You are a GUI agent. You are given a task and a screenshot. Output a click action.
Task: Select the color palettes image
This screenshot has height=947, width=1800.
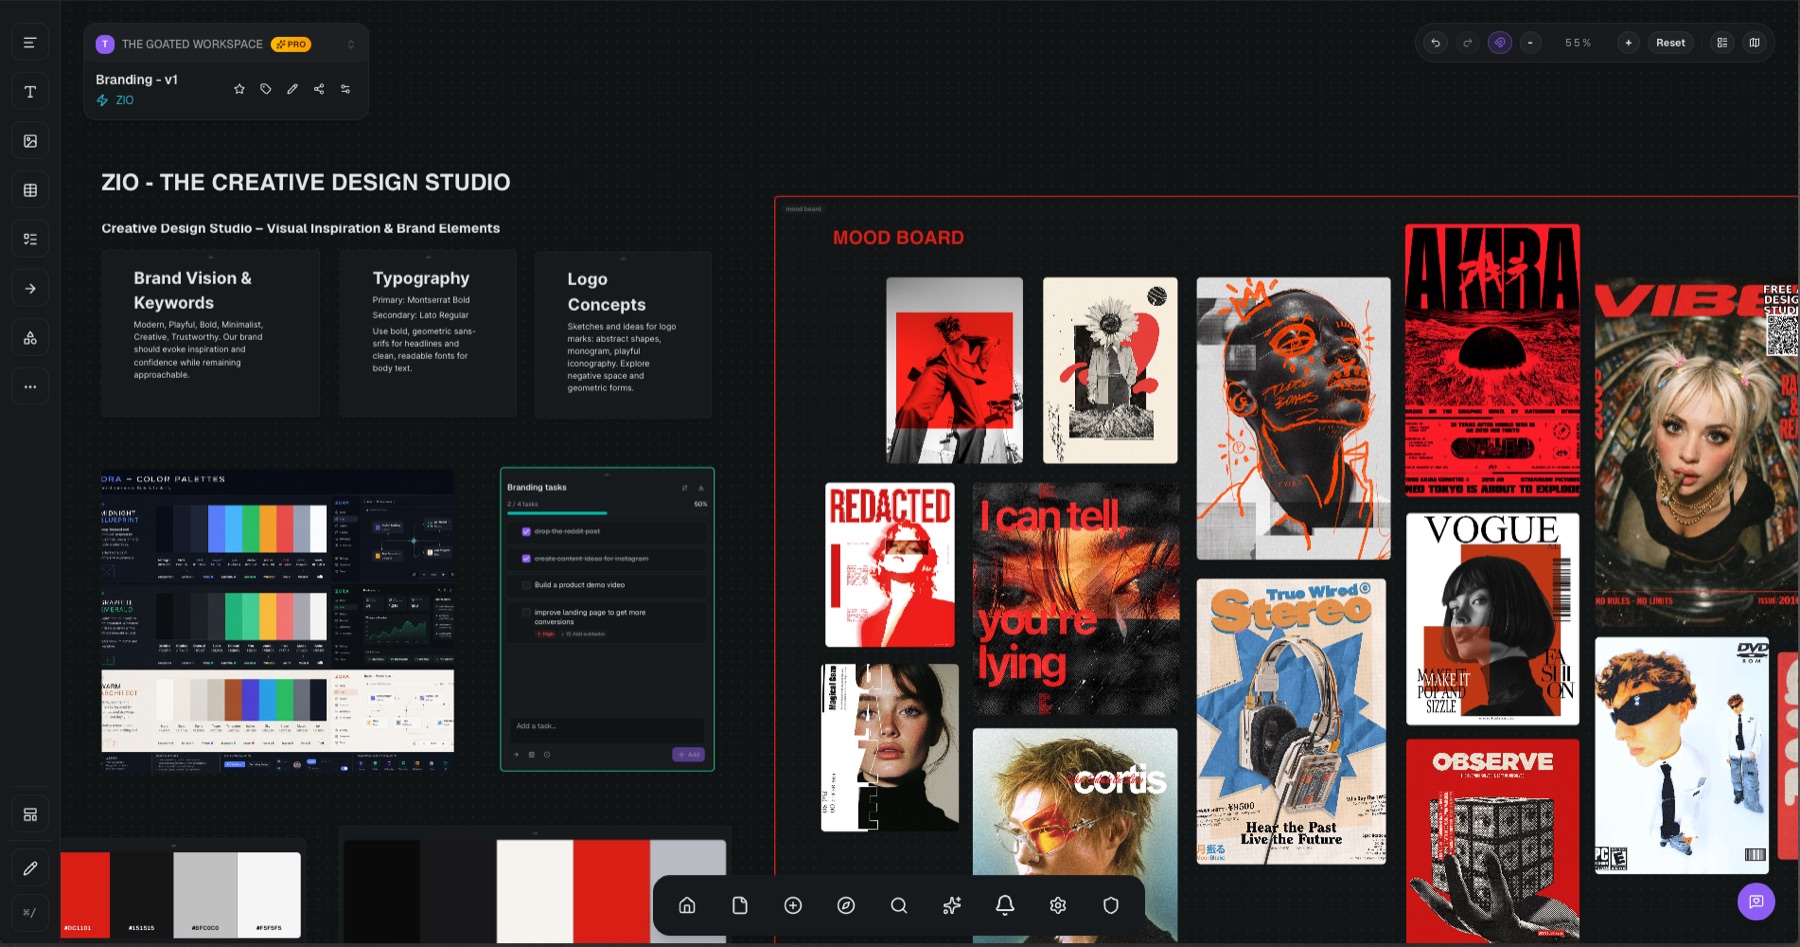[x=277, y=622]
